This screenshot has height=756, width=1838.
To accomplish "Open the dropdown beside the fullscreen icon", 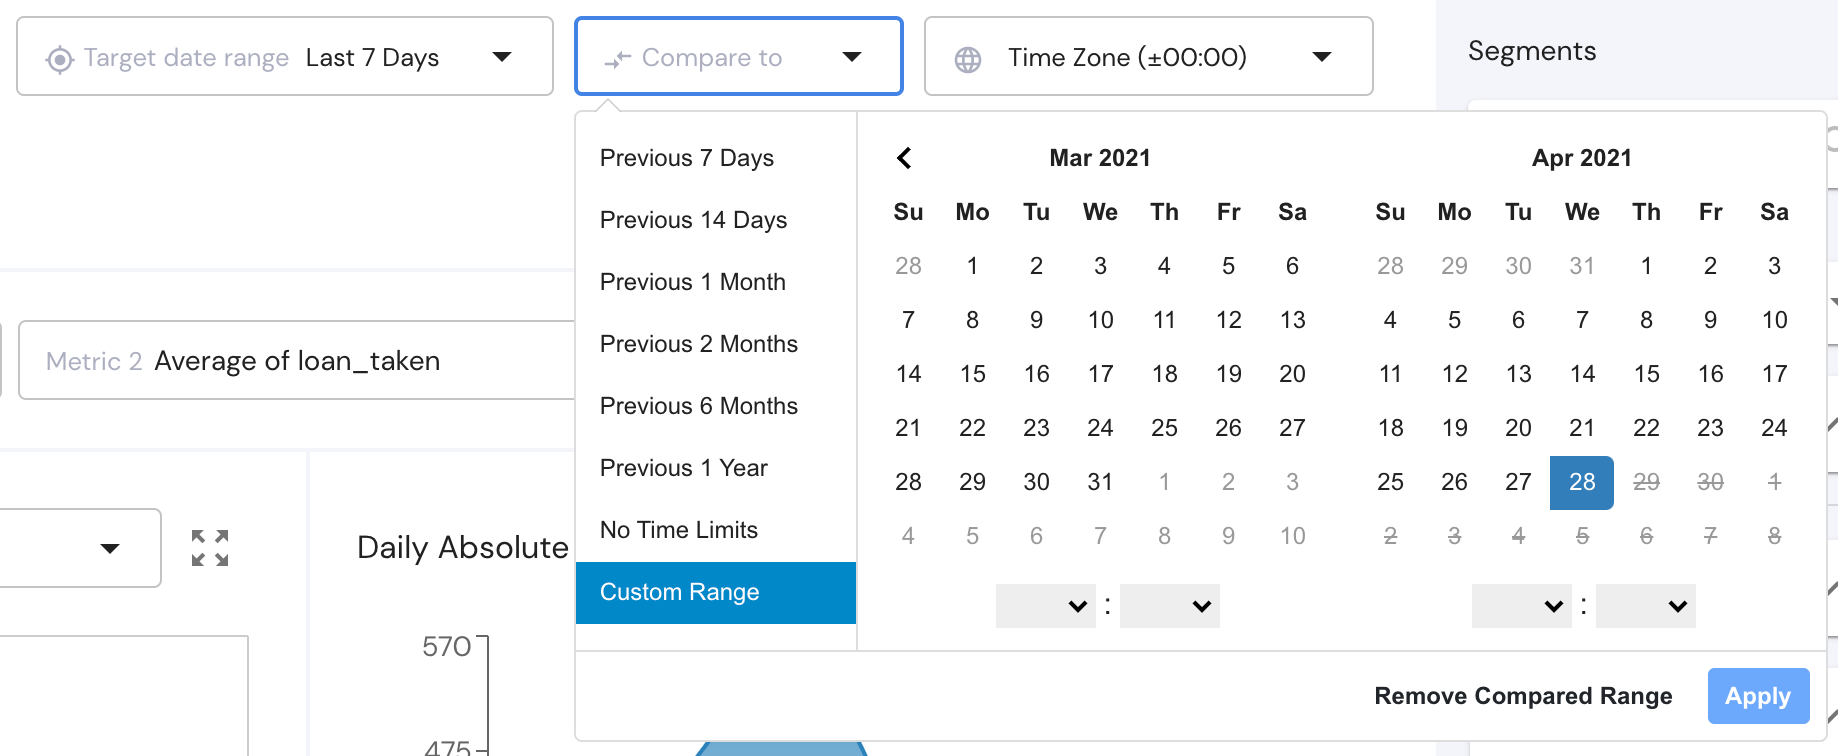I will click(80, 548).
